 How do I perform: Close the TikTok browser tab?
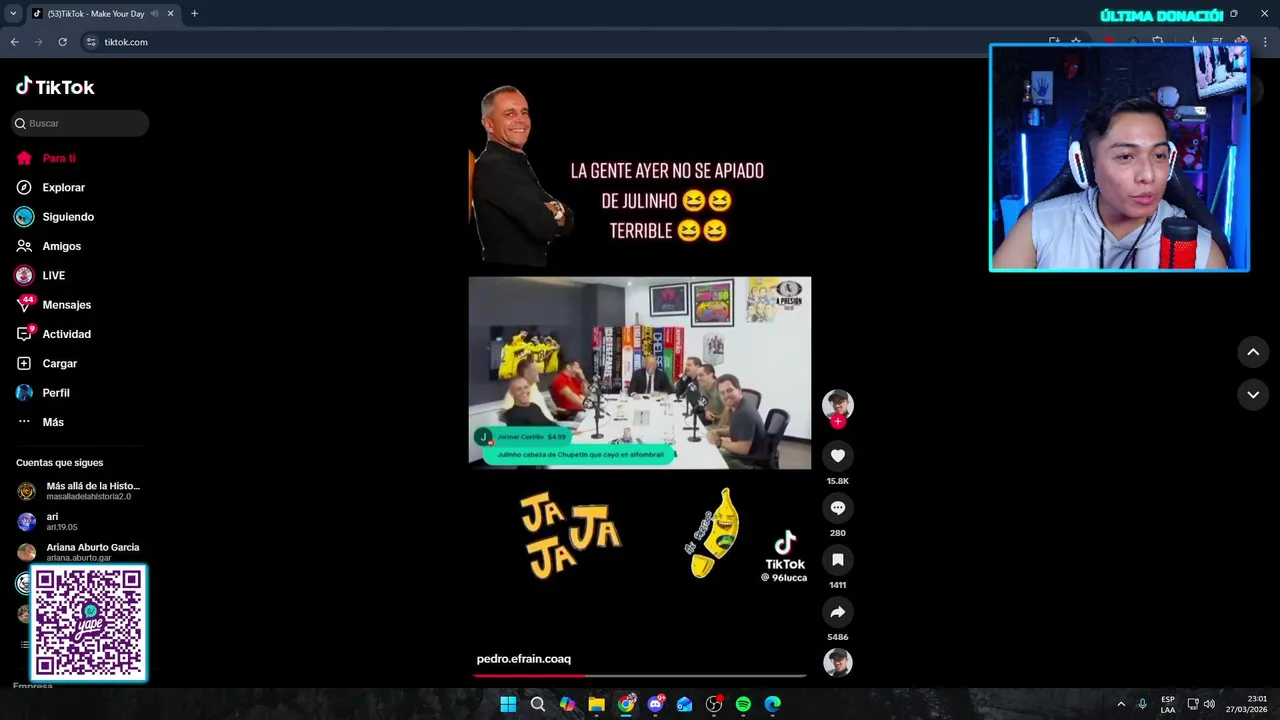(x=170, y=14)
